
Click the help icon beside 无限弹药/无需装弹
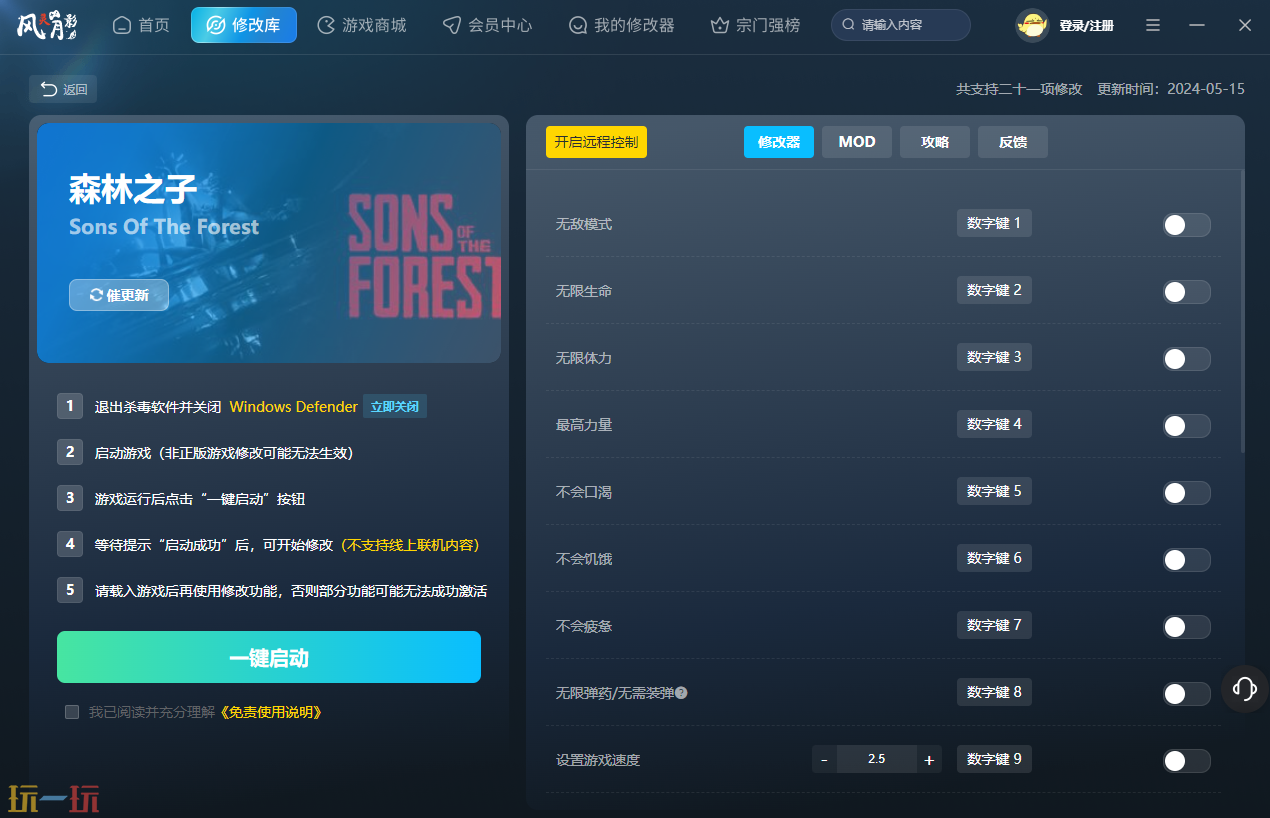click(x=681, y=692)
